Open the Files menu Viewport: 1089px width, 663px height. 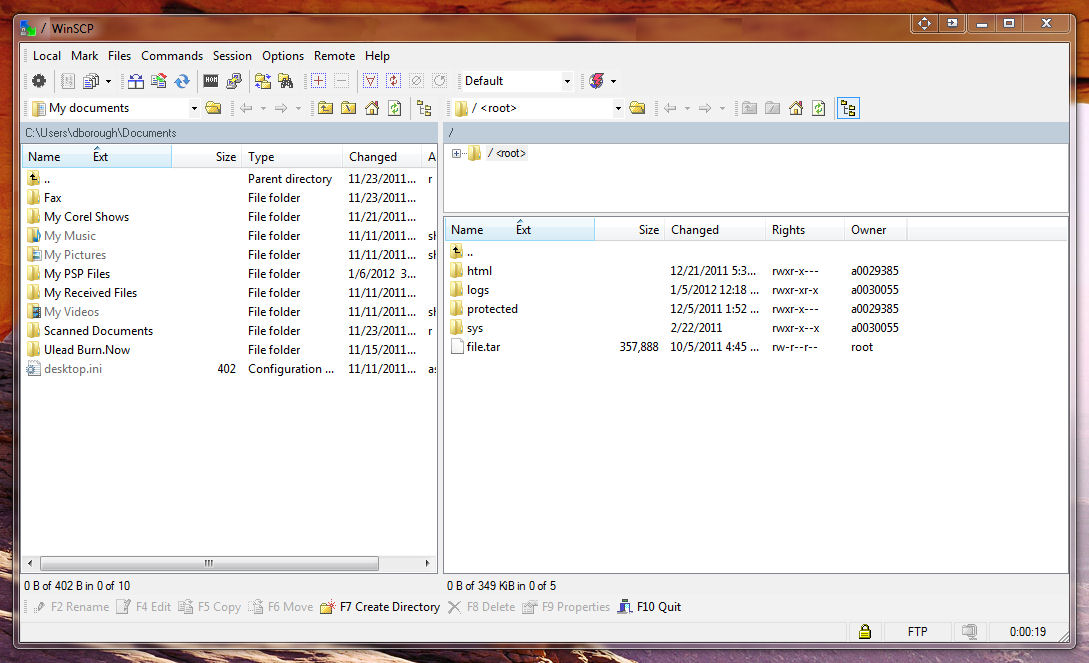pos(119,56)
